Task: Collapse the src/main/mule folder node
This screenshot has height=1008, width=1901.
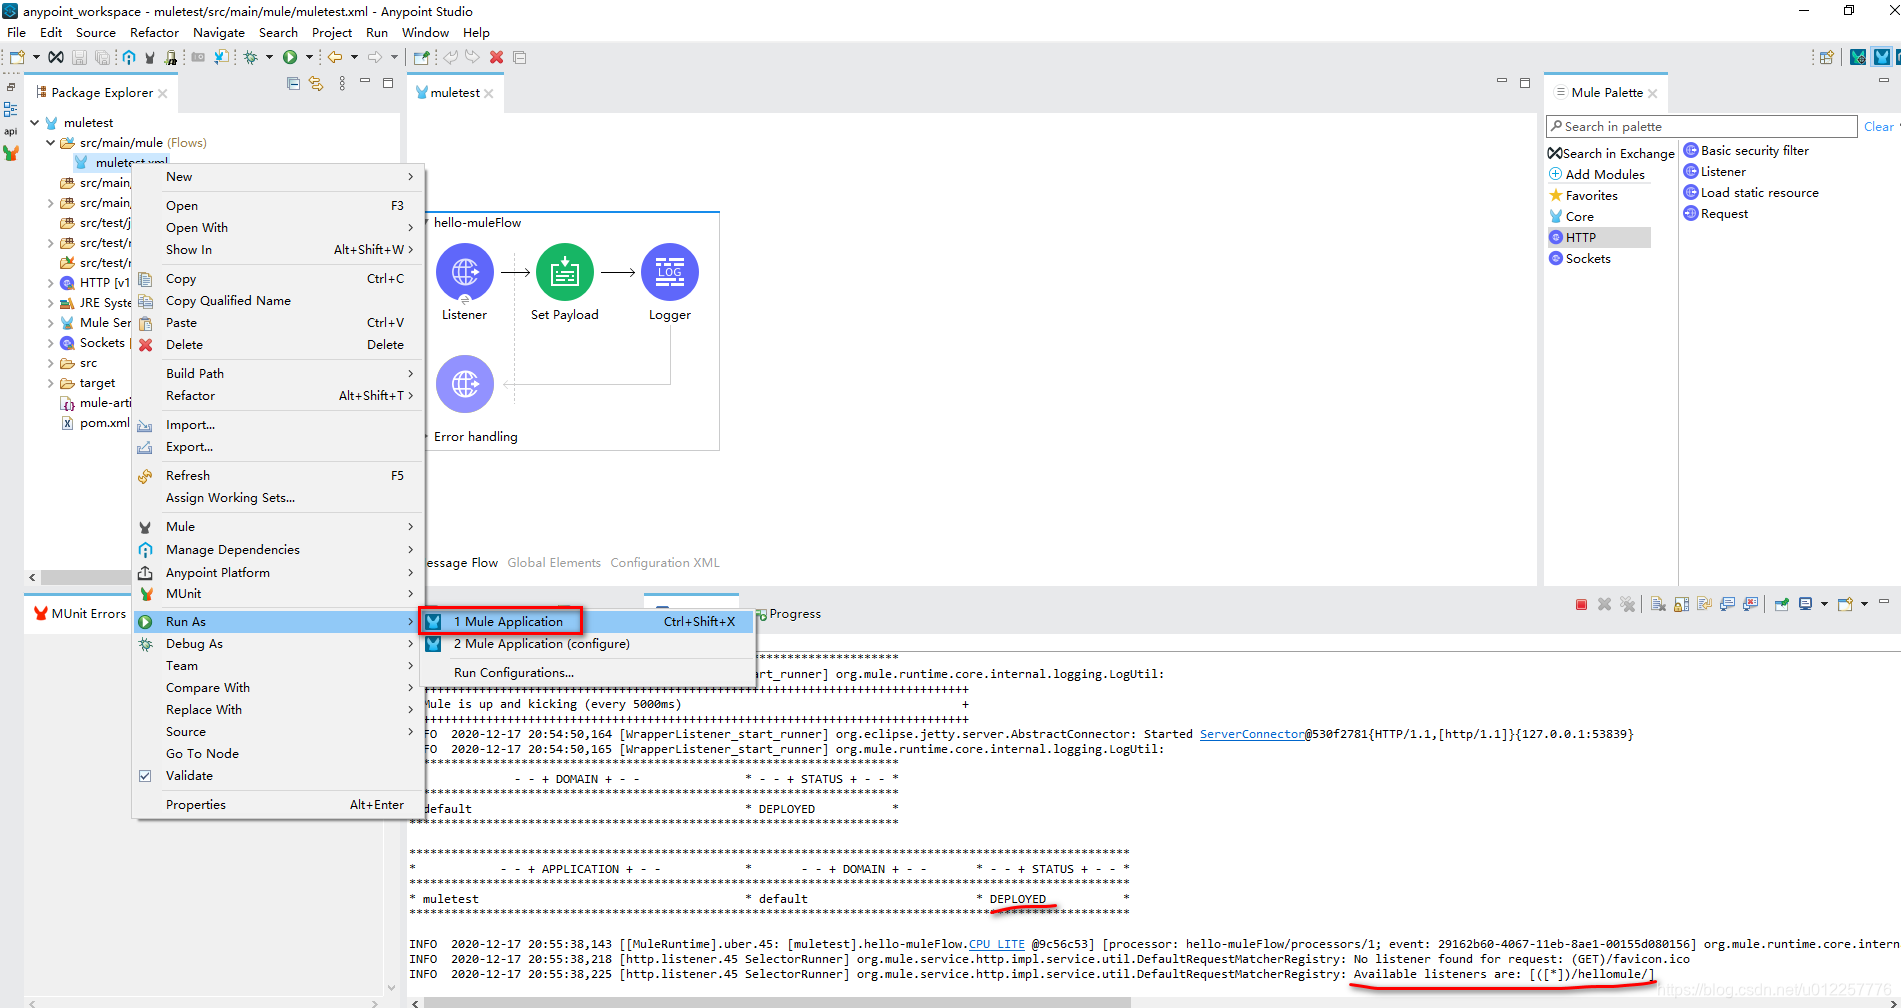Action: coord(50,143)
